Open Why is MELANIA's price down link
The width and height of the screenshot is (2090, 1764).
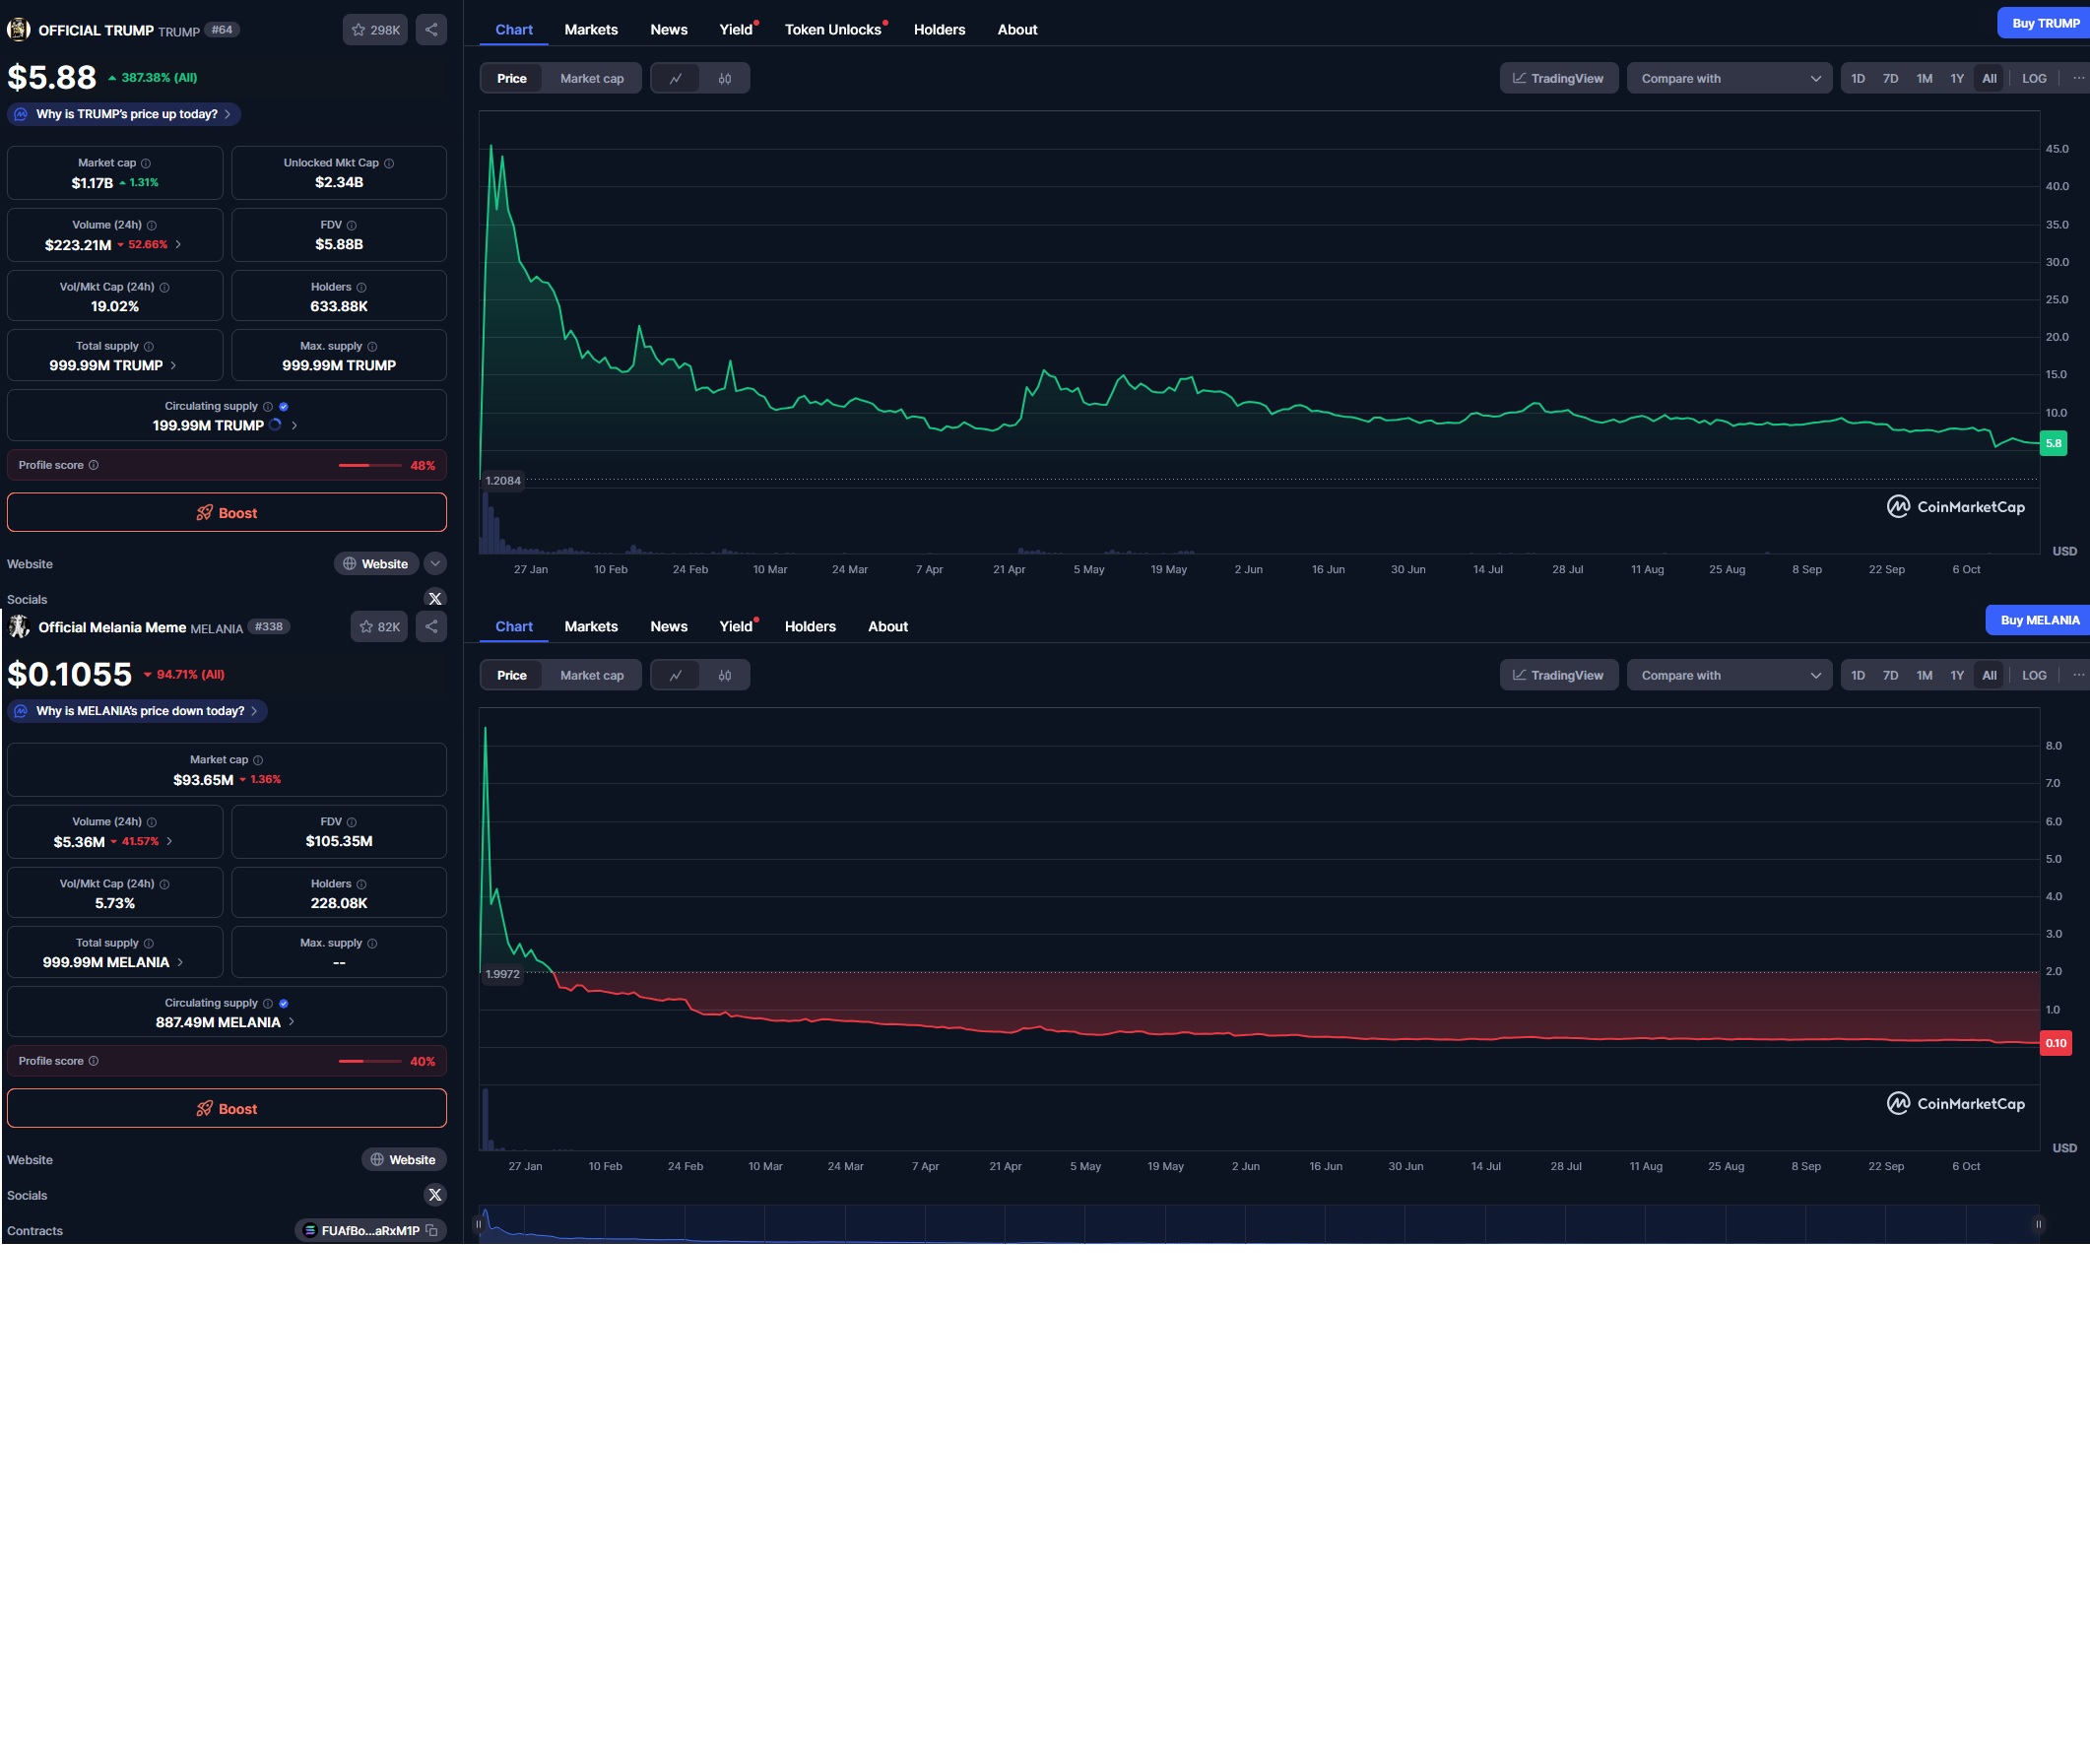click(140, 711)
